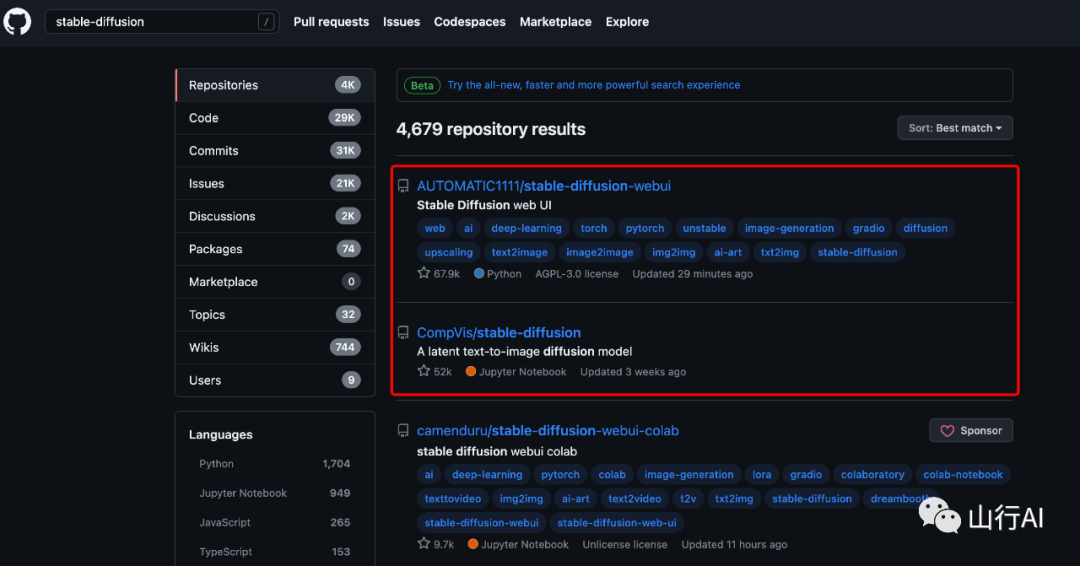Click the Sponsor button
Screen dimensions: 1080x566
point(970,431)
